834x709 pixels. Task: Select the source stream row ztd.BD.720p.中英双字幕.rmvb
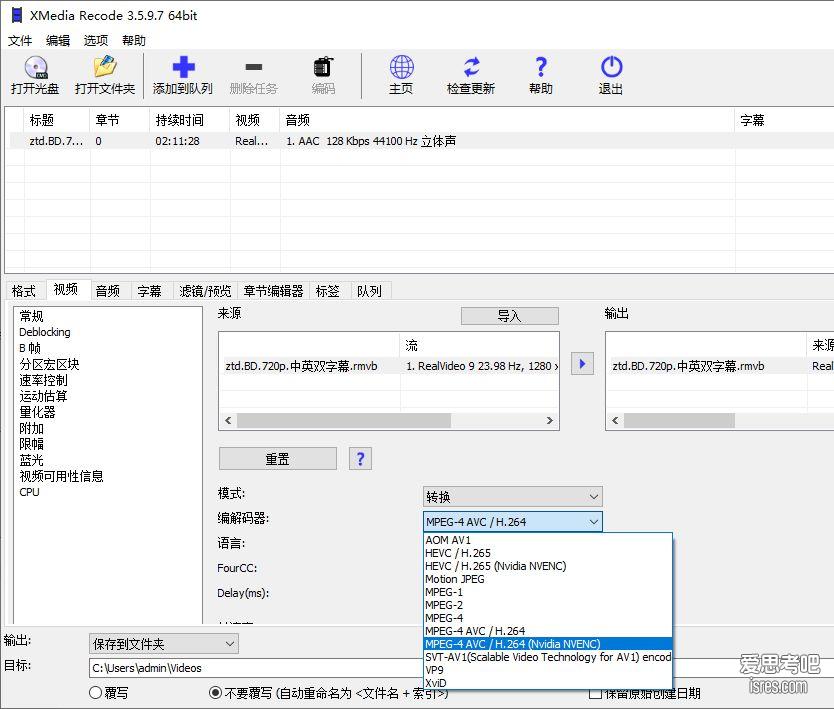point(389,366)
